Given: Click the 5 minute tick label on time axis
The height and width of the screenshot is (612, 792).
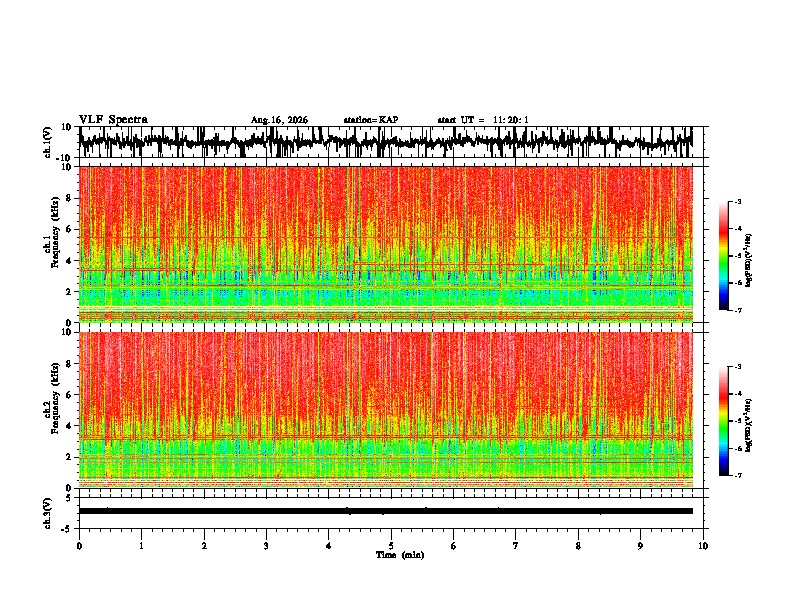Looking at the screenshot, I should tap(391, 546).
